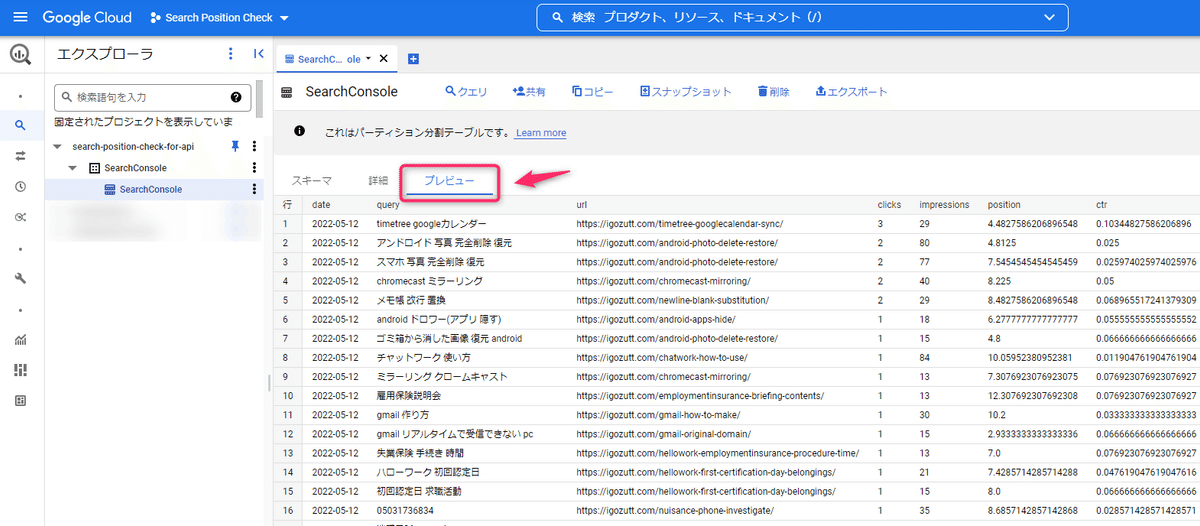Click the clicks column header
The image size is (1200, 526).
[x=890, y=205]
